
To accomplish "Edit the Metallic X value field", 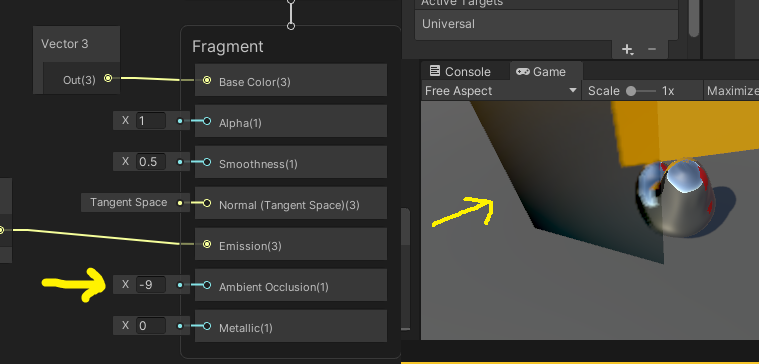I will coord(151,326).
